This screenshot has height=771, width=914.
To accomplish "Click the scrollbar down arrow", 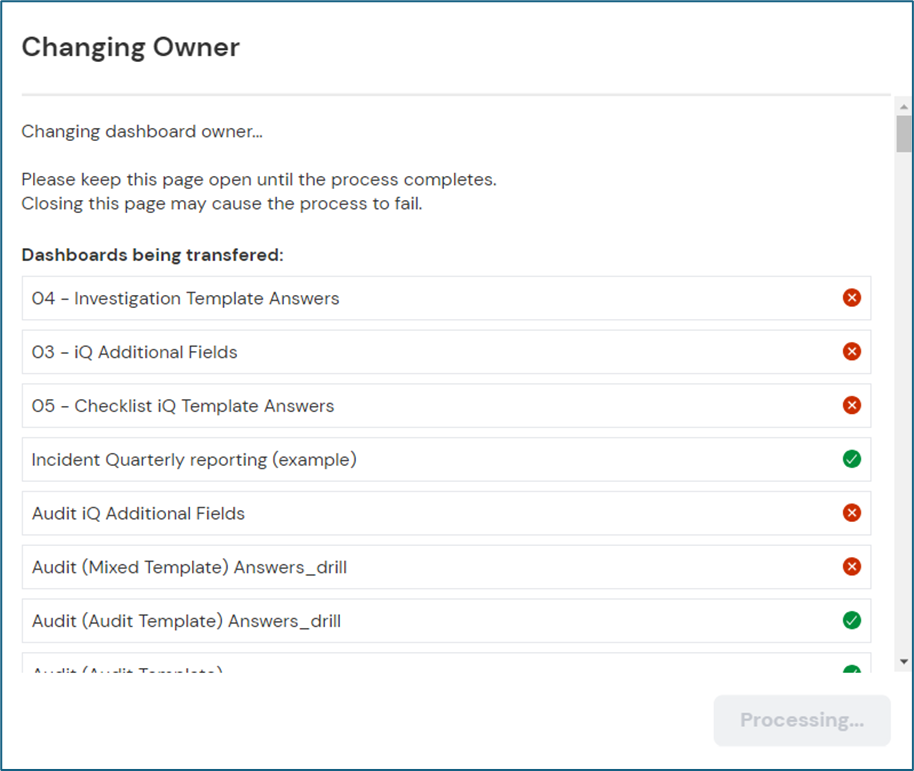I will point(903,661).
